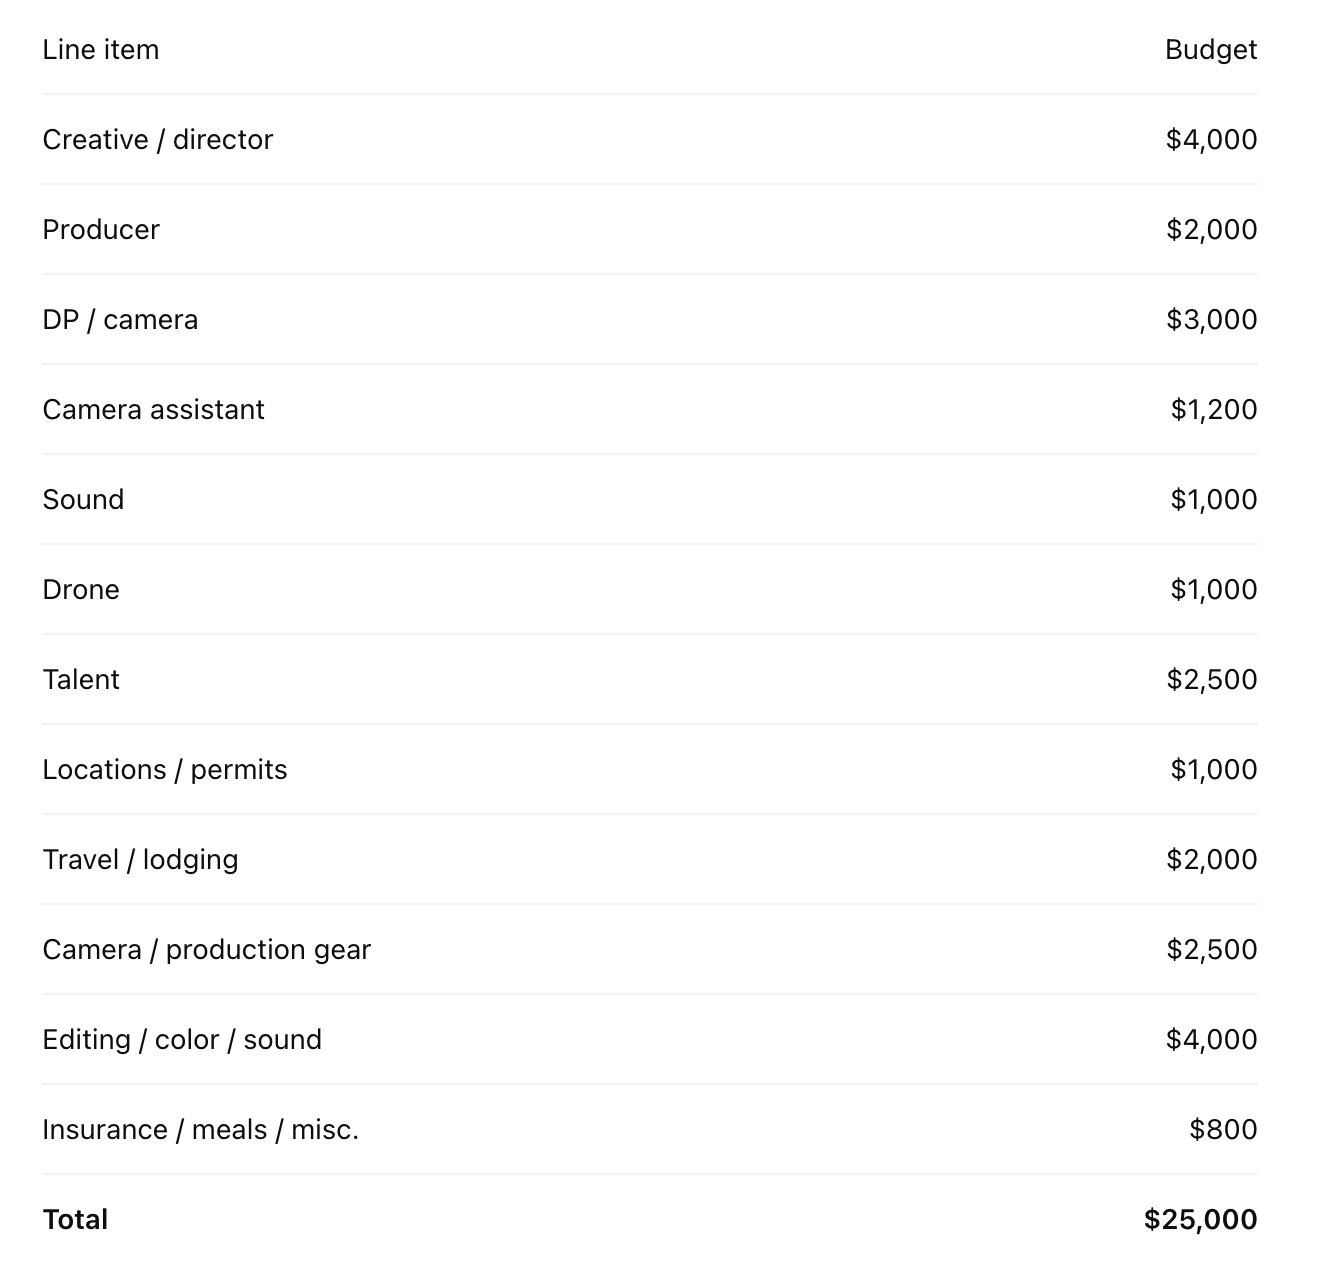Viewport: 1334px width, 1268px height.
Task: Select the Creative / director row label
Action: pyautogui.click(x=158, y=140)
